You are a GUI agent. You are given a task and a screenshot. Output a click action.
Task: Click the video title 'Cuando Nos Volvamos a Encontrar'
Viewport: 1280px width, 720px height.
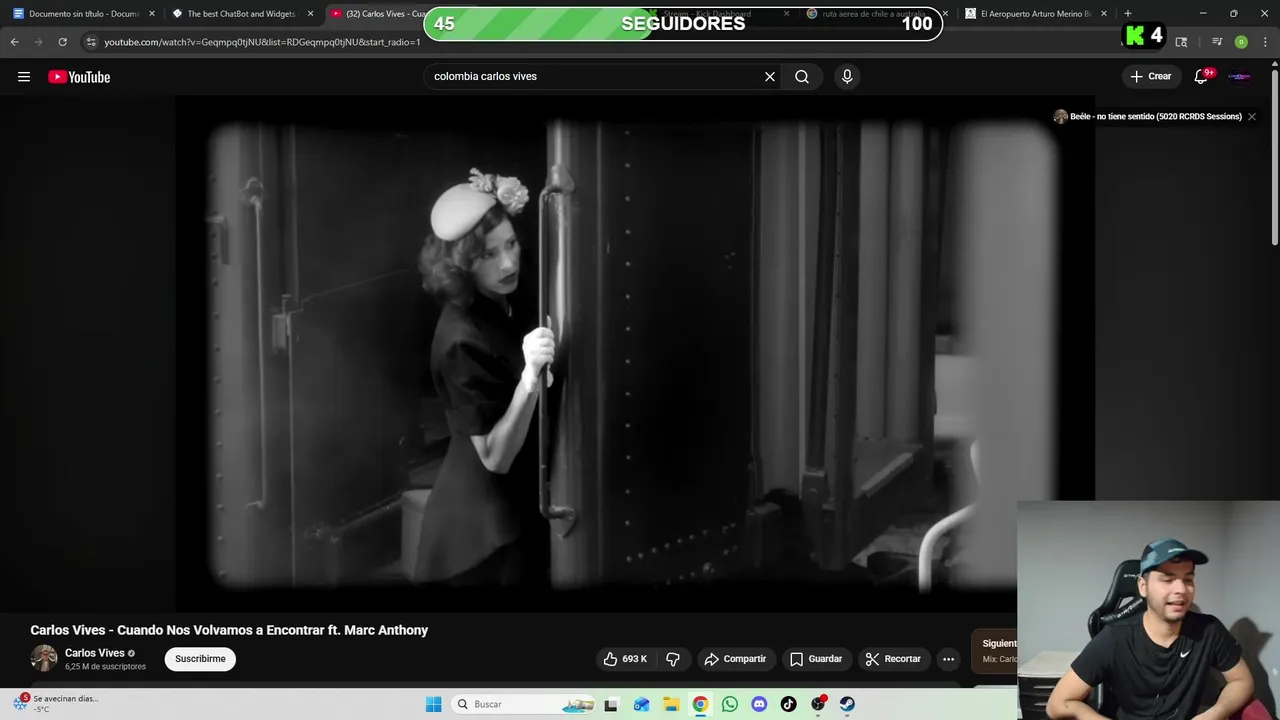tap(229, 630)
